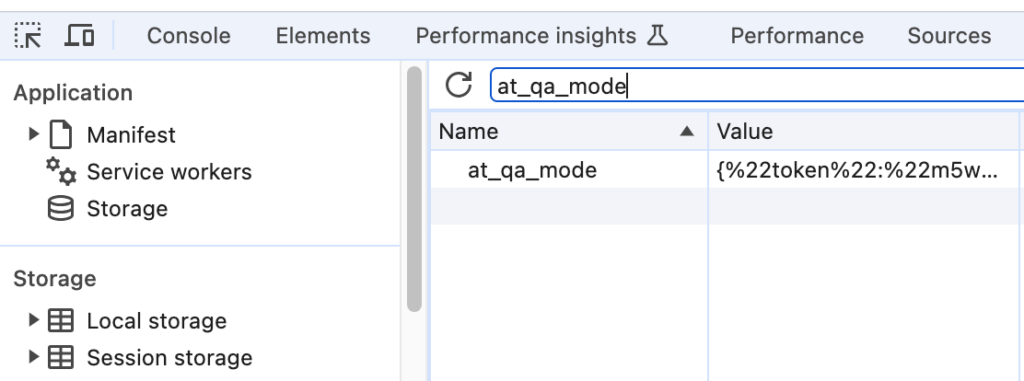1024x381 pixels.
Task: Click the Service workers gears icon
Action: (x=61, y=171)
